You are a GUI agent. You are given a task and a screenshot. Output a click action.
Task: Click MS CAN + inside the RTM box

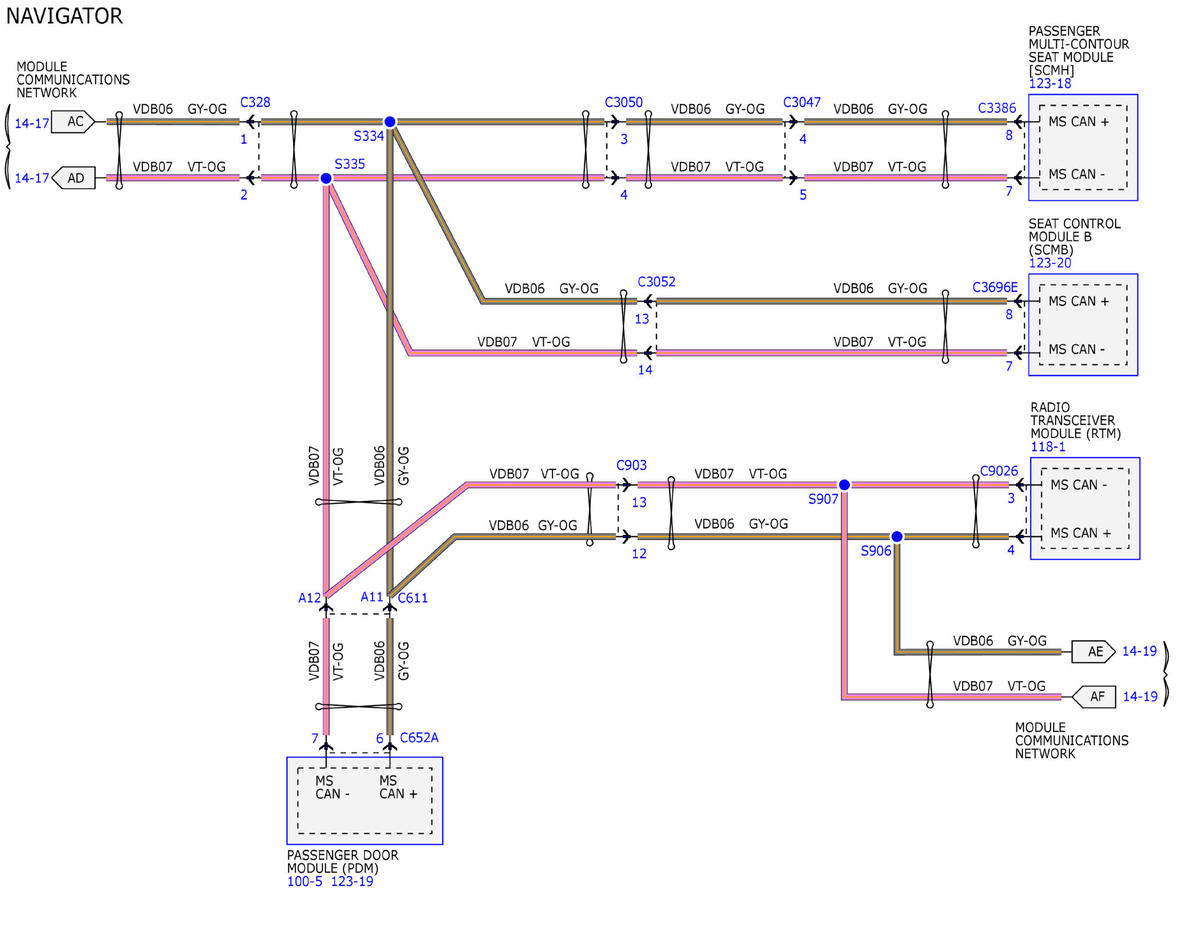[1080, 534]
